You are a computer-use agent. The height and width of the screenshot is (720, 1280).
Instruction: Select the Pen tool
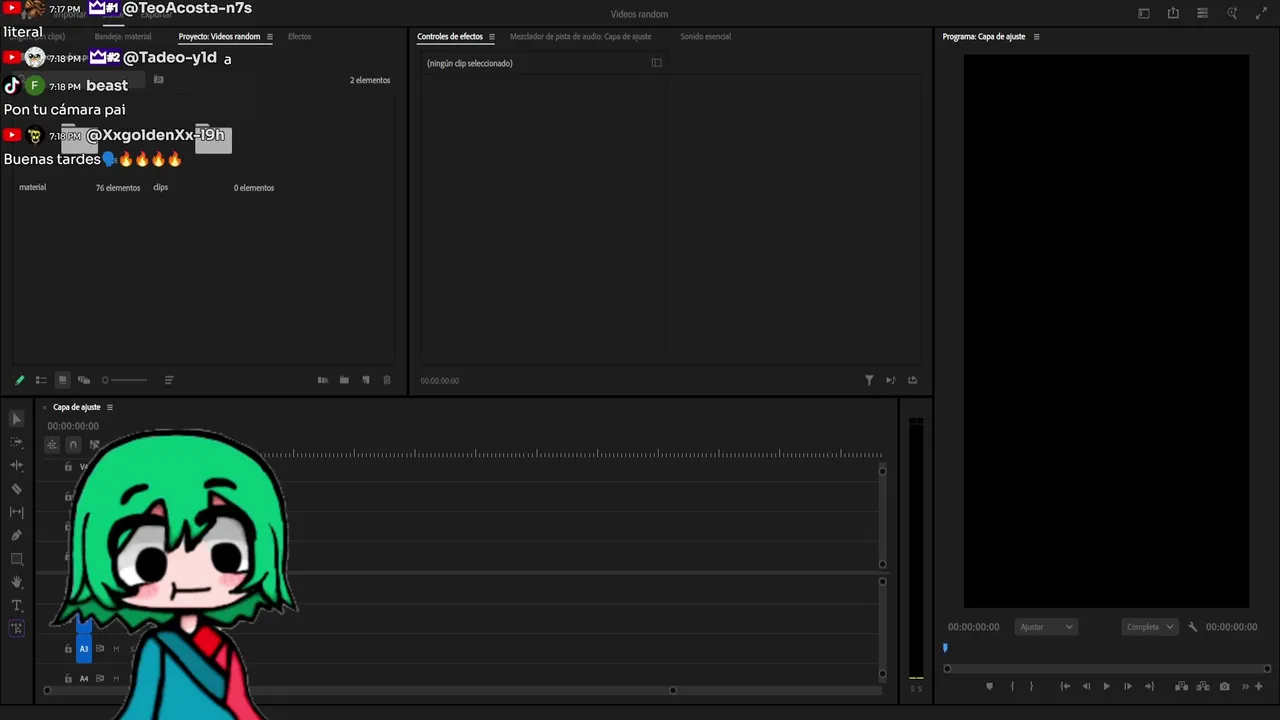(x=17, y=535)
